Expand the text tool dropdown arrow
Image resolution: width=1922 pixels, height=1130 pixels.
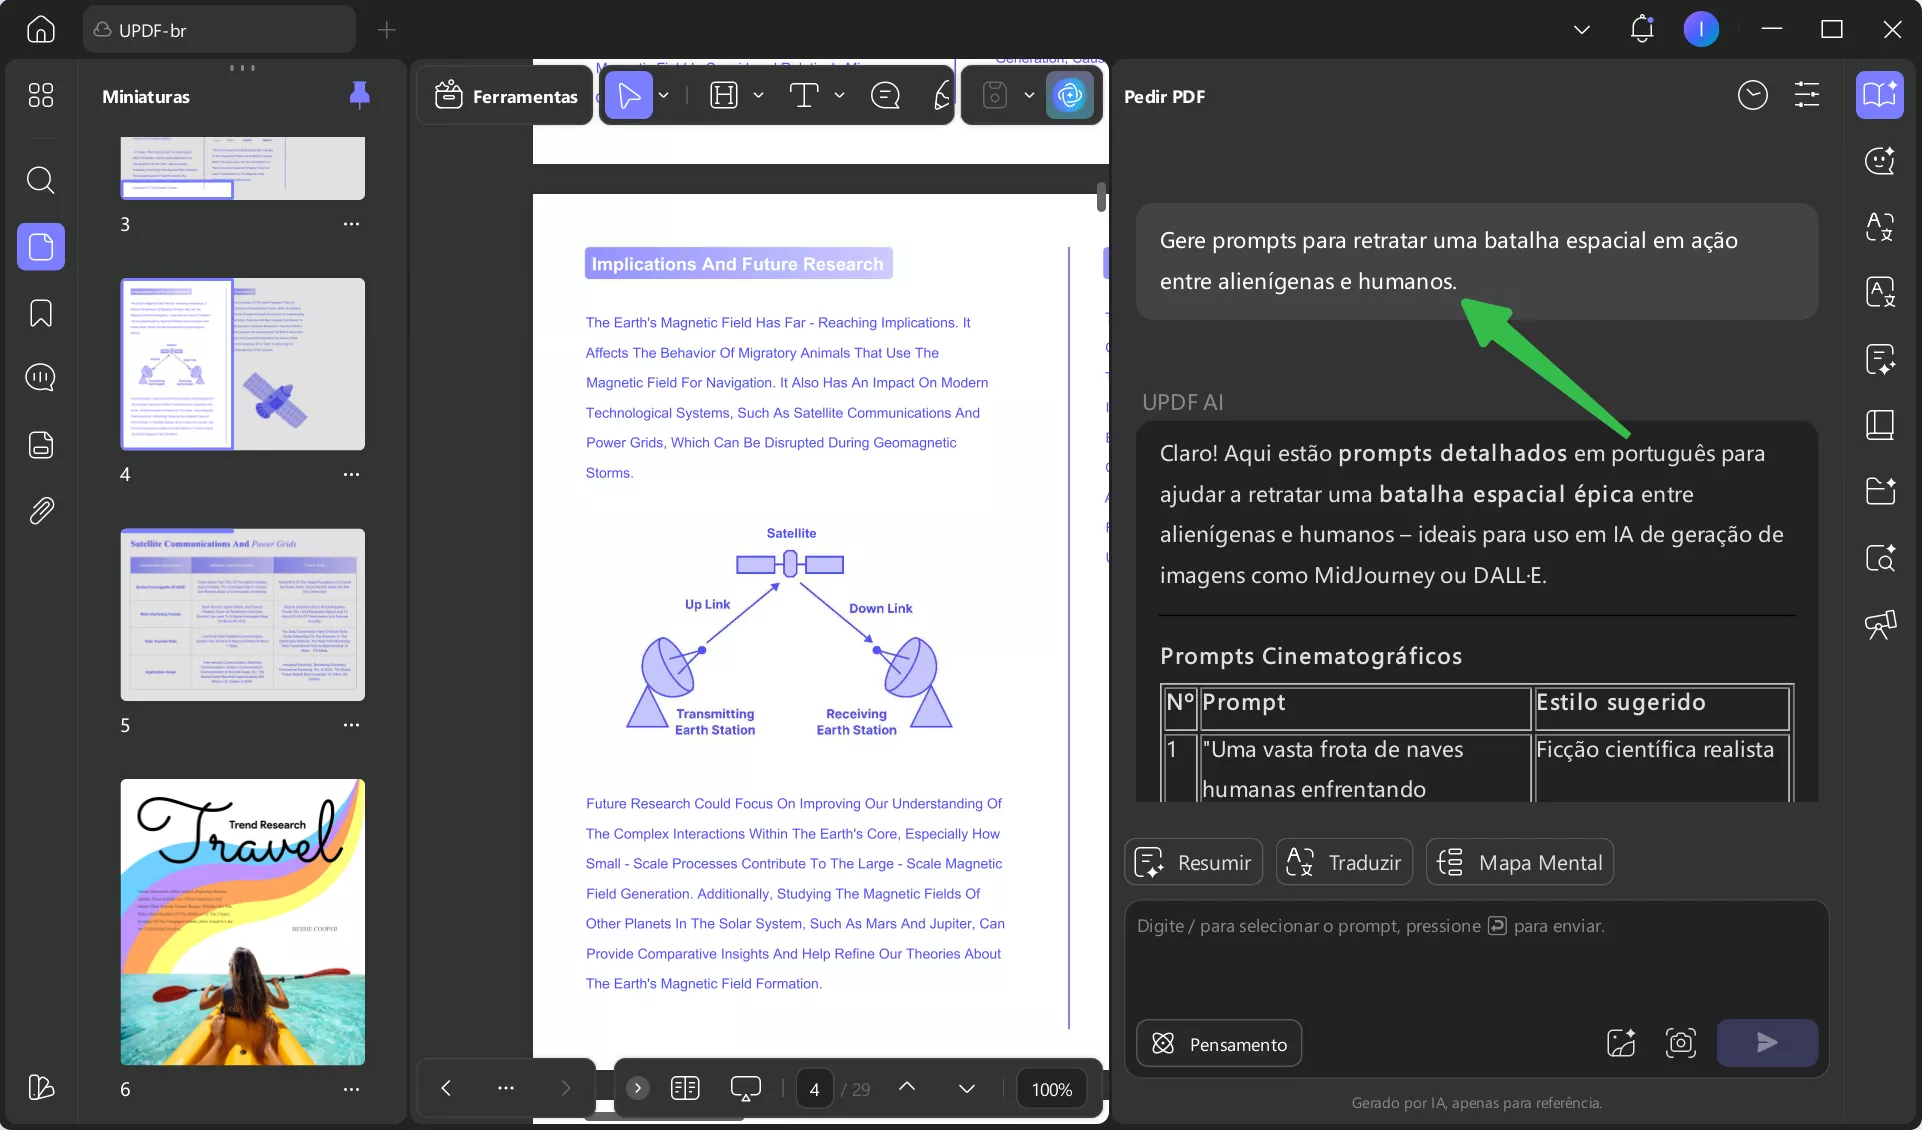pyautogui.click(x=839, y=96)
